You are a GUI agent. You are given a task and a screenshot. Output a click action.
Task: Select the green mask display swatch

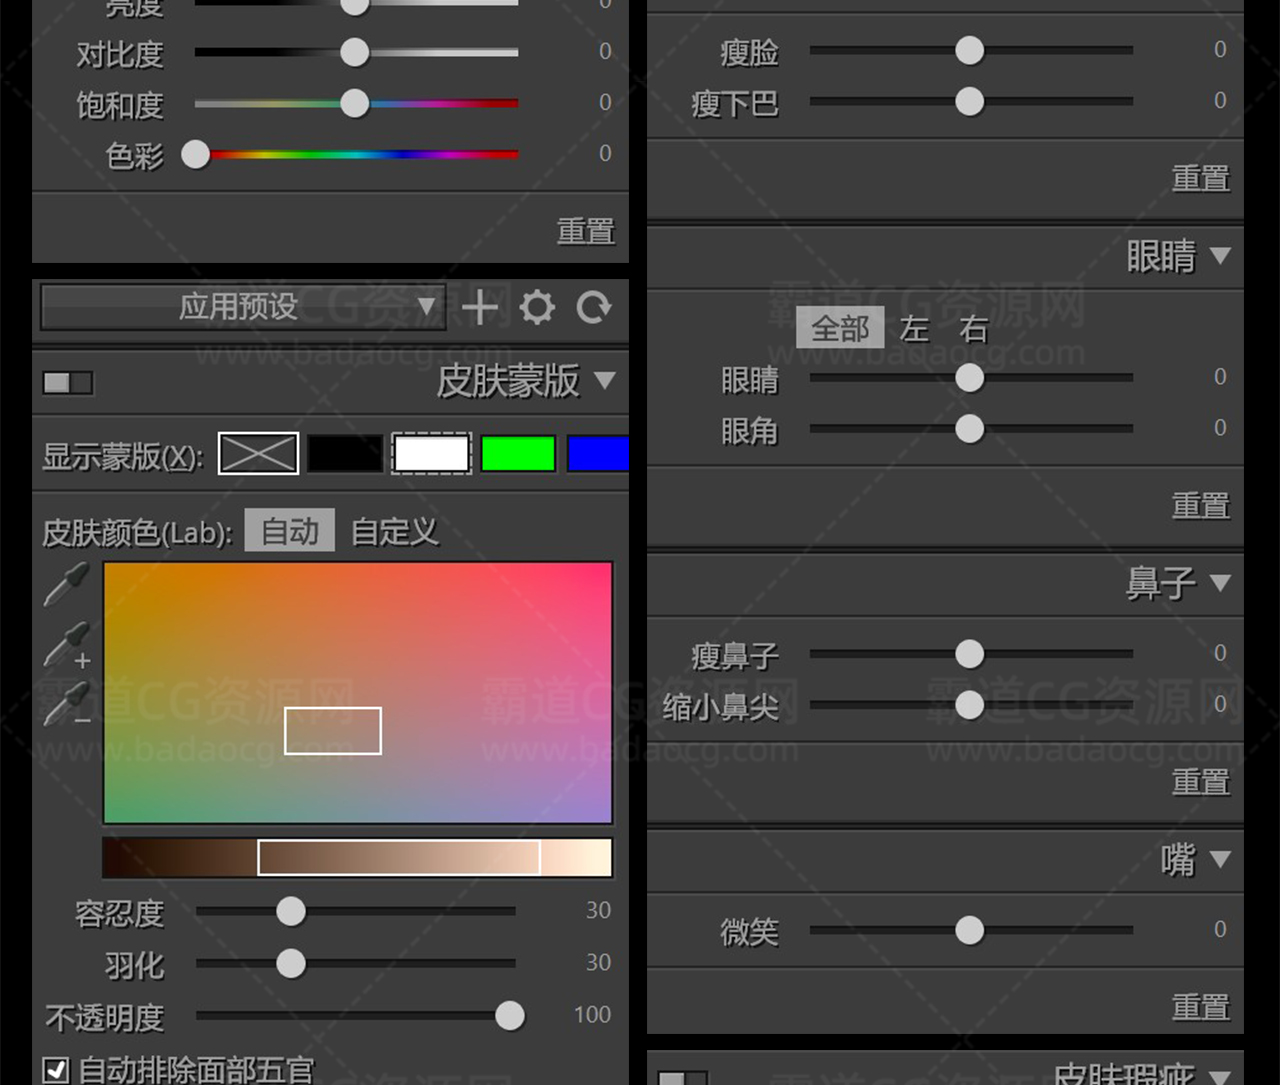click(x=518, y=454)
